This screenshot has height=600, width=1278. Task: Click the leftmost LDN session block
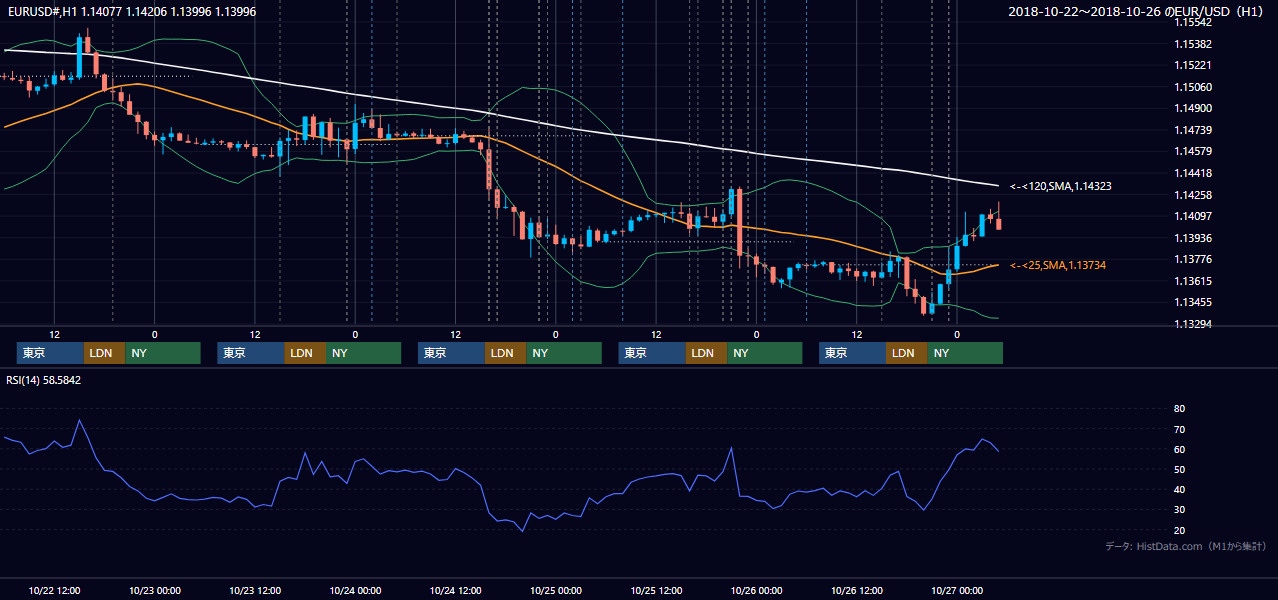point(104,353)
